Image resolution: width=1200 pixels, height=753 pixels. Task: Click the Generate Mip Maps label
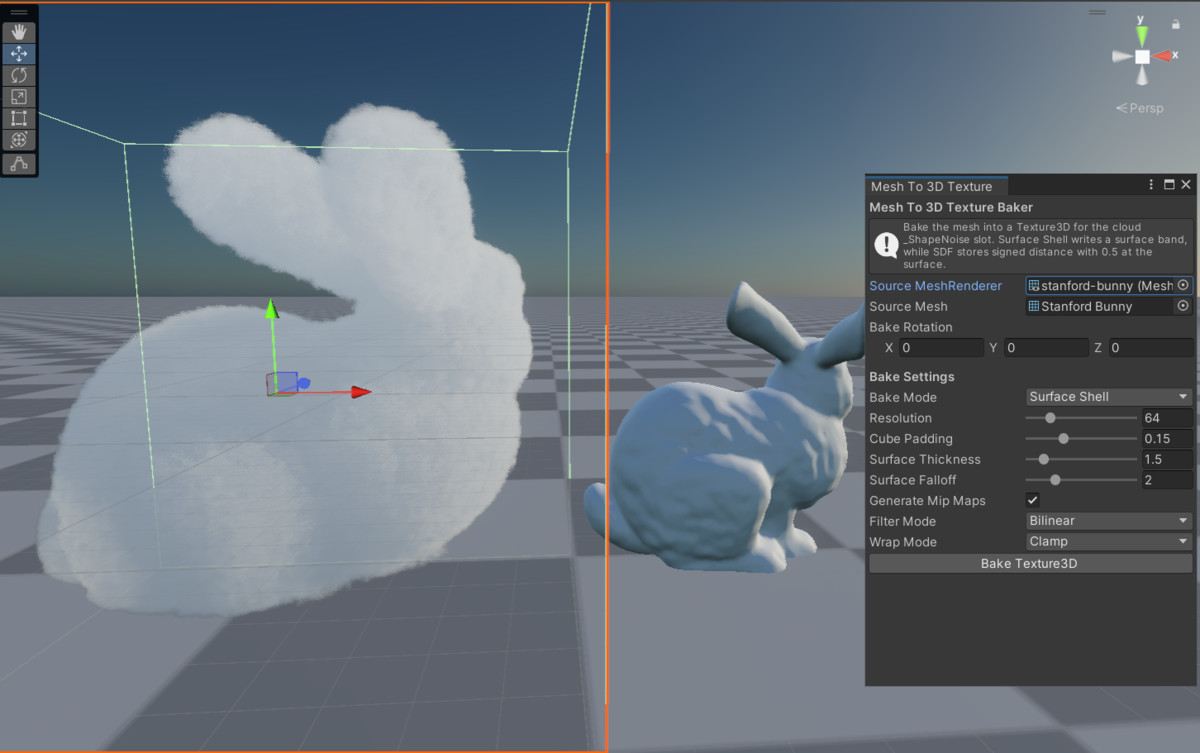(927, 501)
